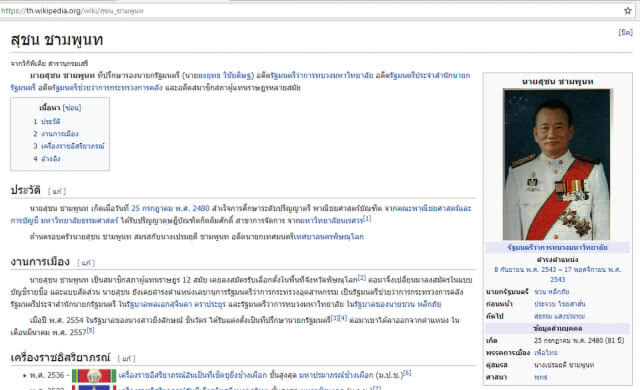Open the 25 กรกฎาคม date link in ประวัติ
Image resolution: width=640 pixels, height=390 pixels.
pyautogui.click(x=152, y=208)
